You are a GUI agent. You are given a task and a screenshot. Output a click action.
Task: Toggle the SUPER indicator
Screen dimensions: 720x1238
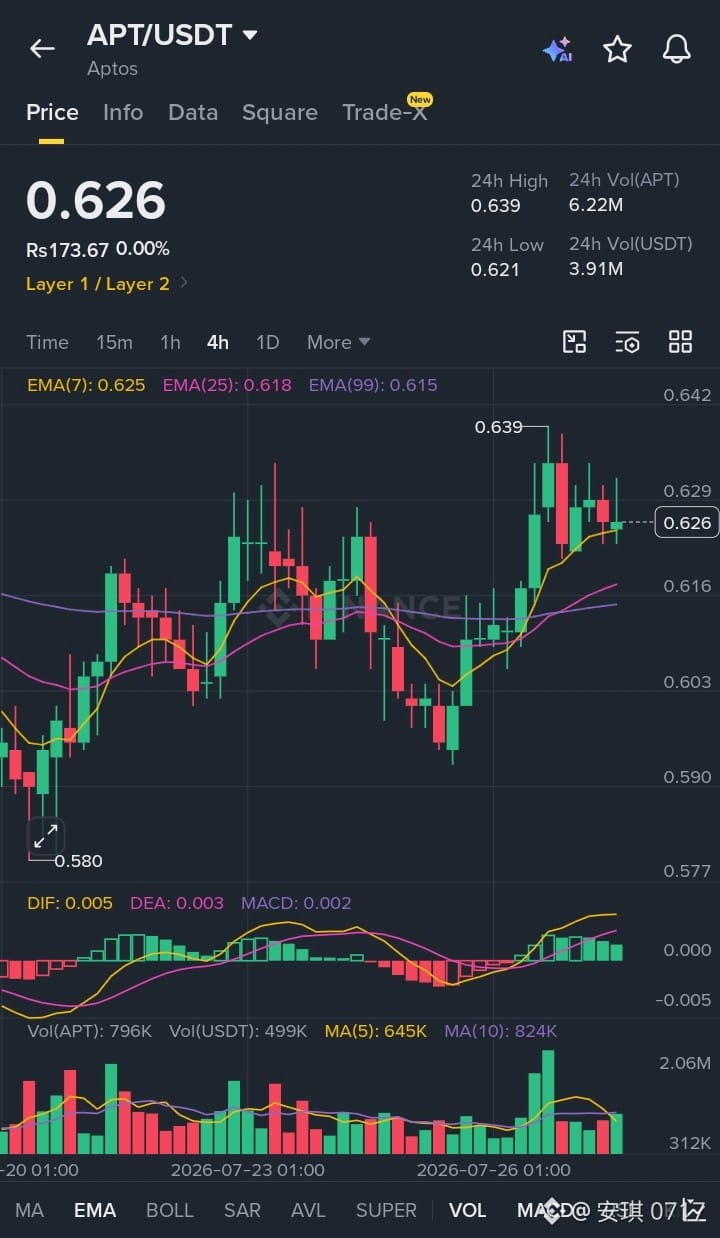[x=386, y=1210]
